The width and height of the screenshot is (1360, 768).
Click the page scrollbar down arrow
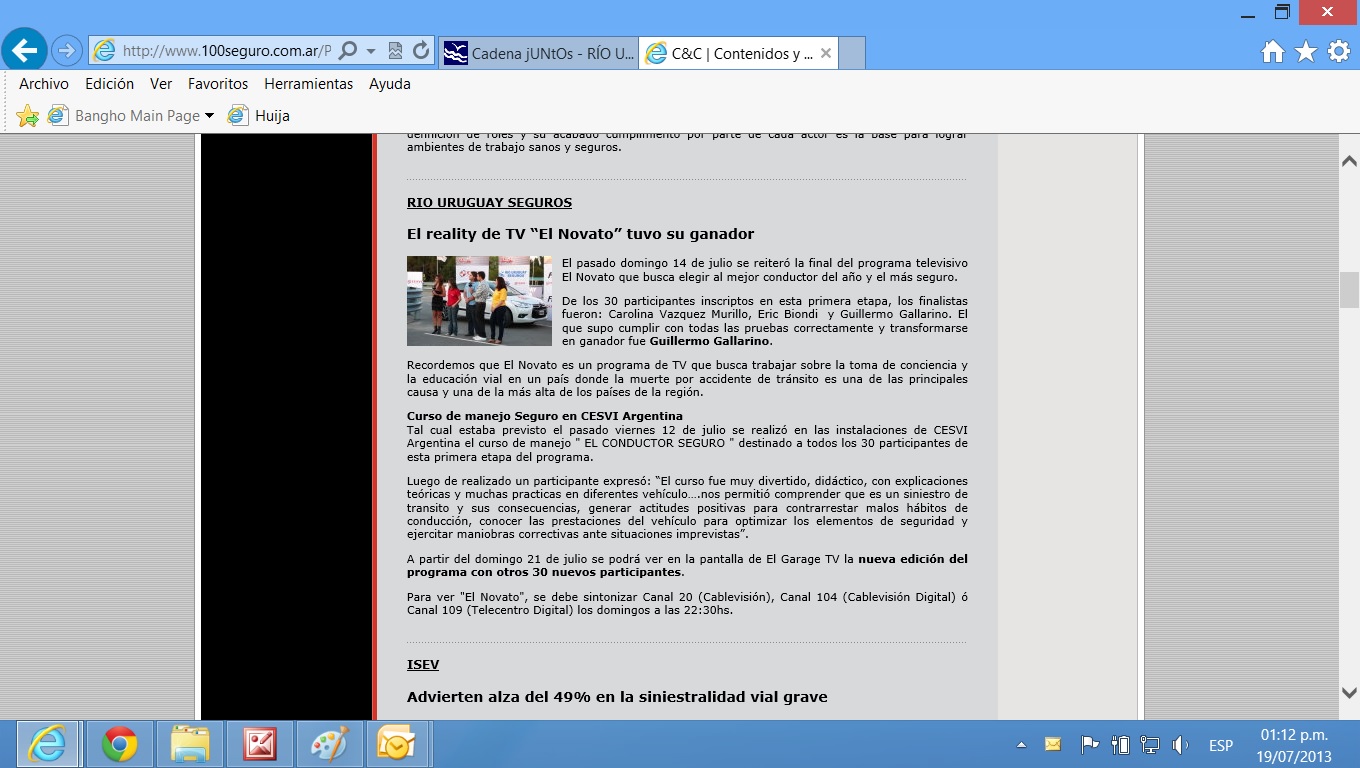point(1349,692)
